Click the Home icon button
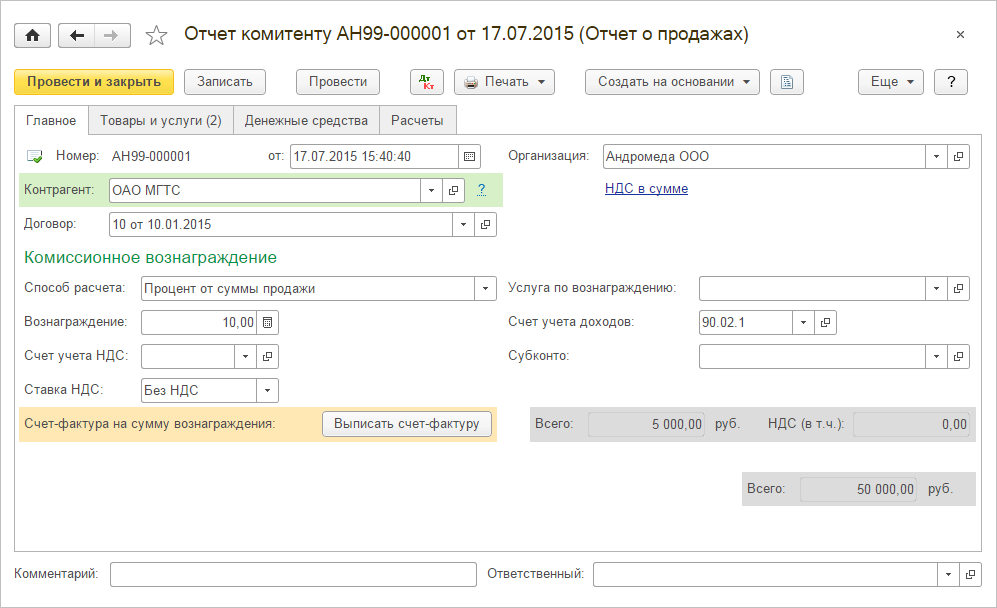 click(32, 35)
